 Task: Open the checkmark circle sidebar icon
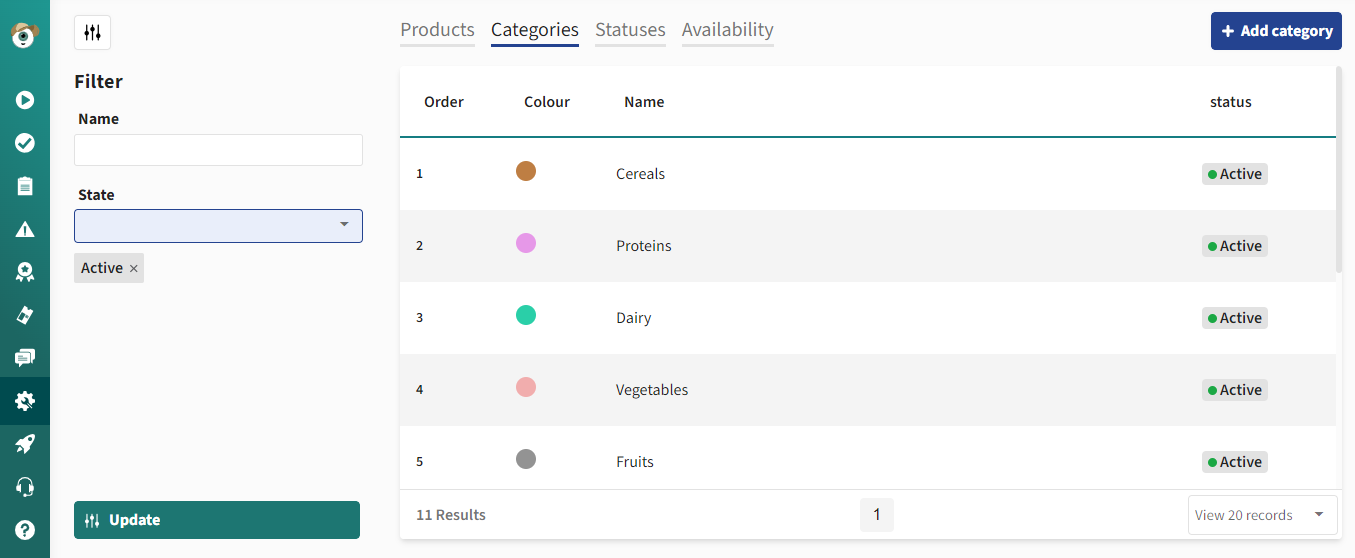click(25, 143)
